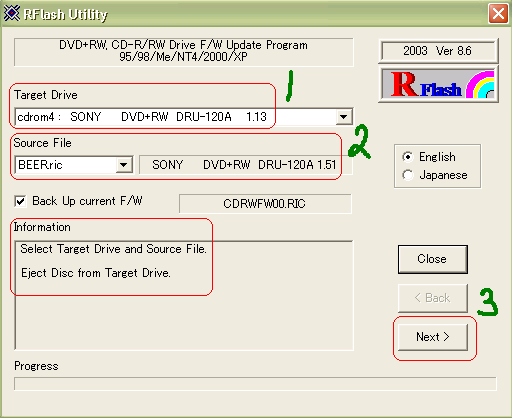Select the English language radio button
Viewport: 512px width, 418px height.
point(408,157)
